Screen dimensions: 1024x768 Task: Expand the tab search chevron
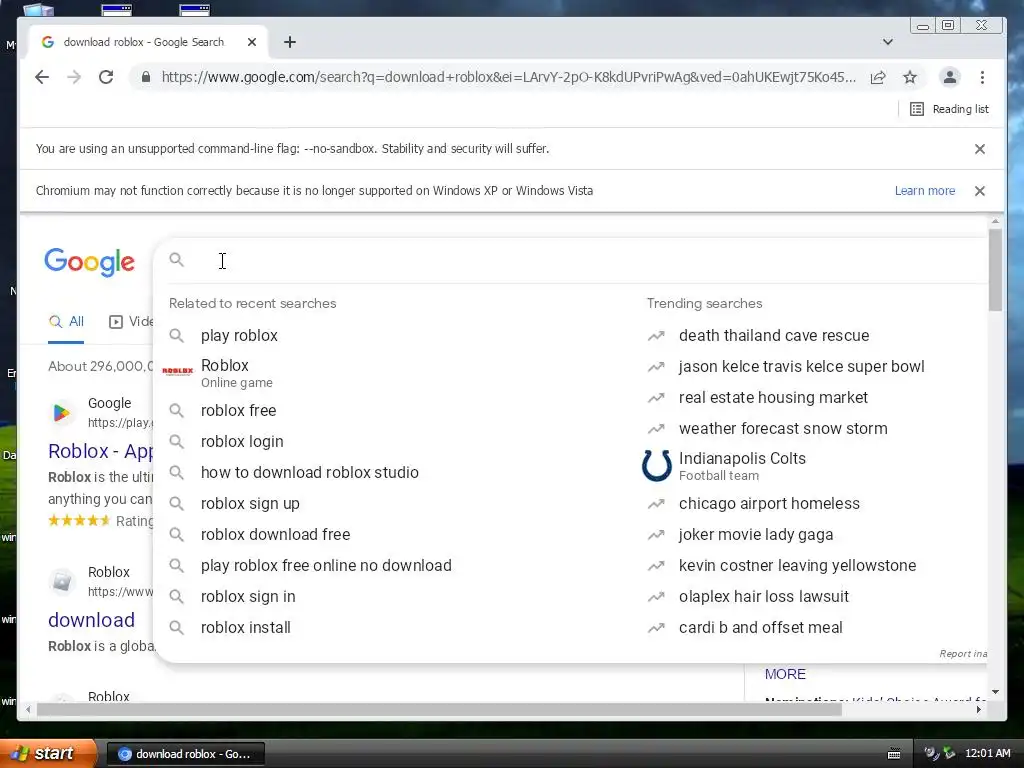click(888, 42)
